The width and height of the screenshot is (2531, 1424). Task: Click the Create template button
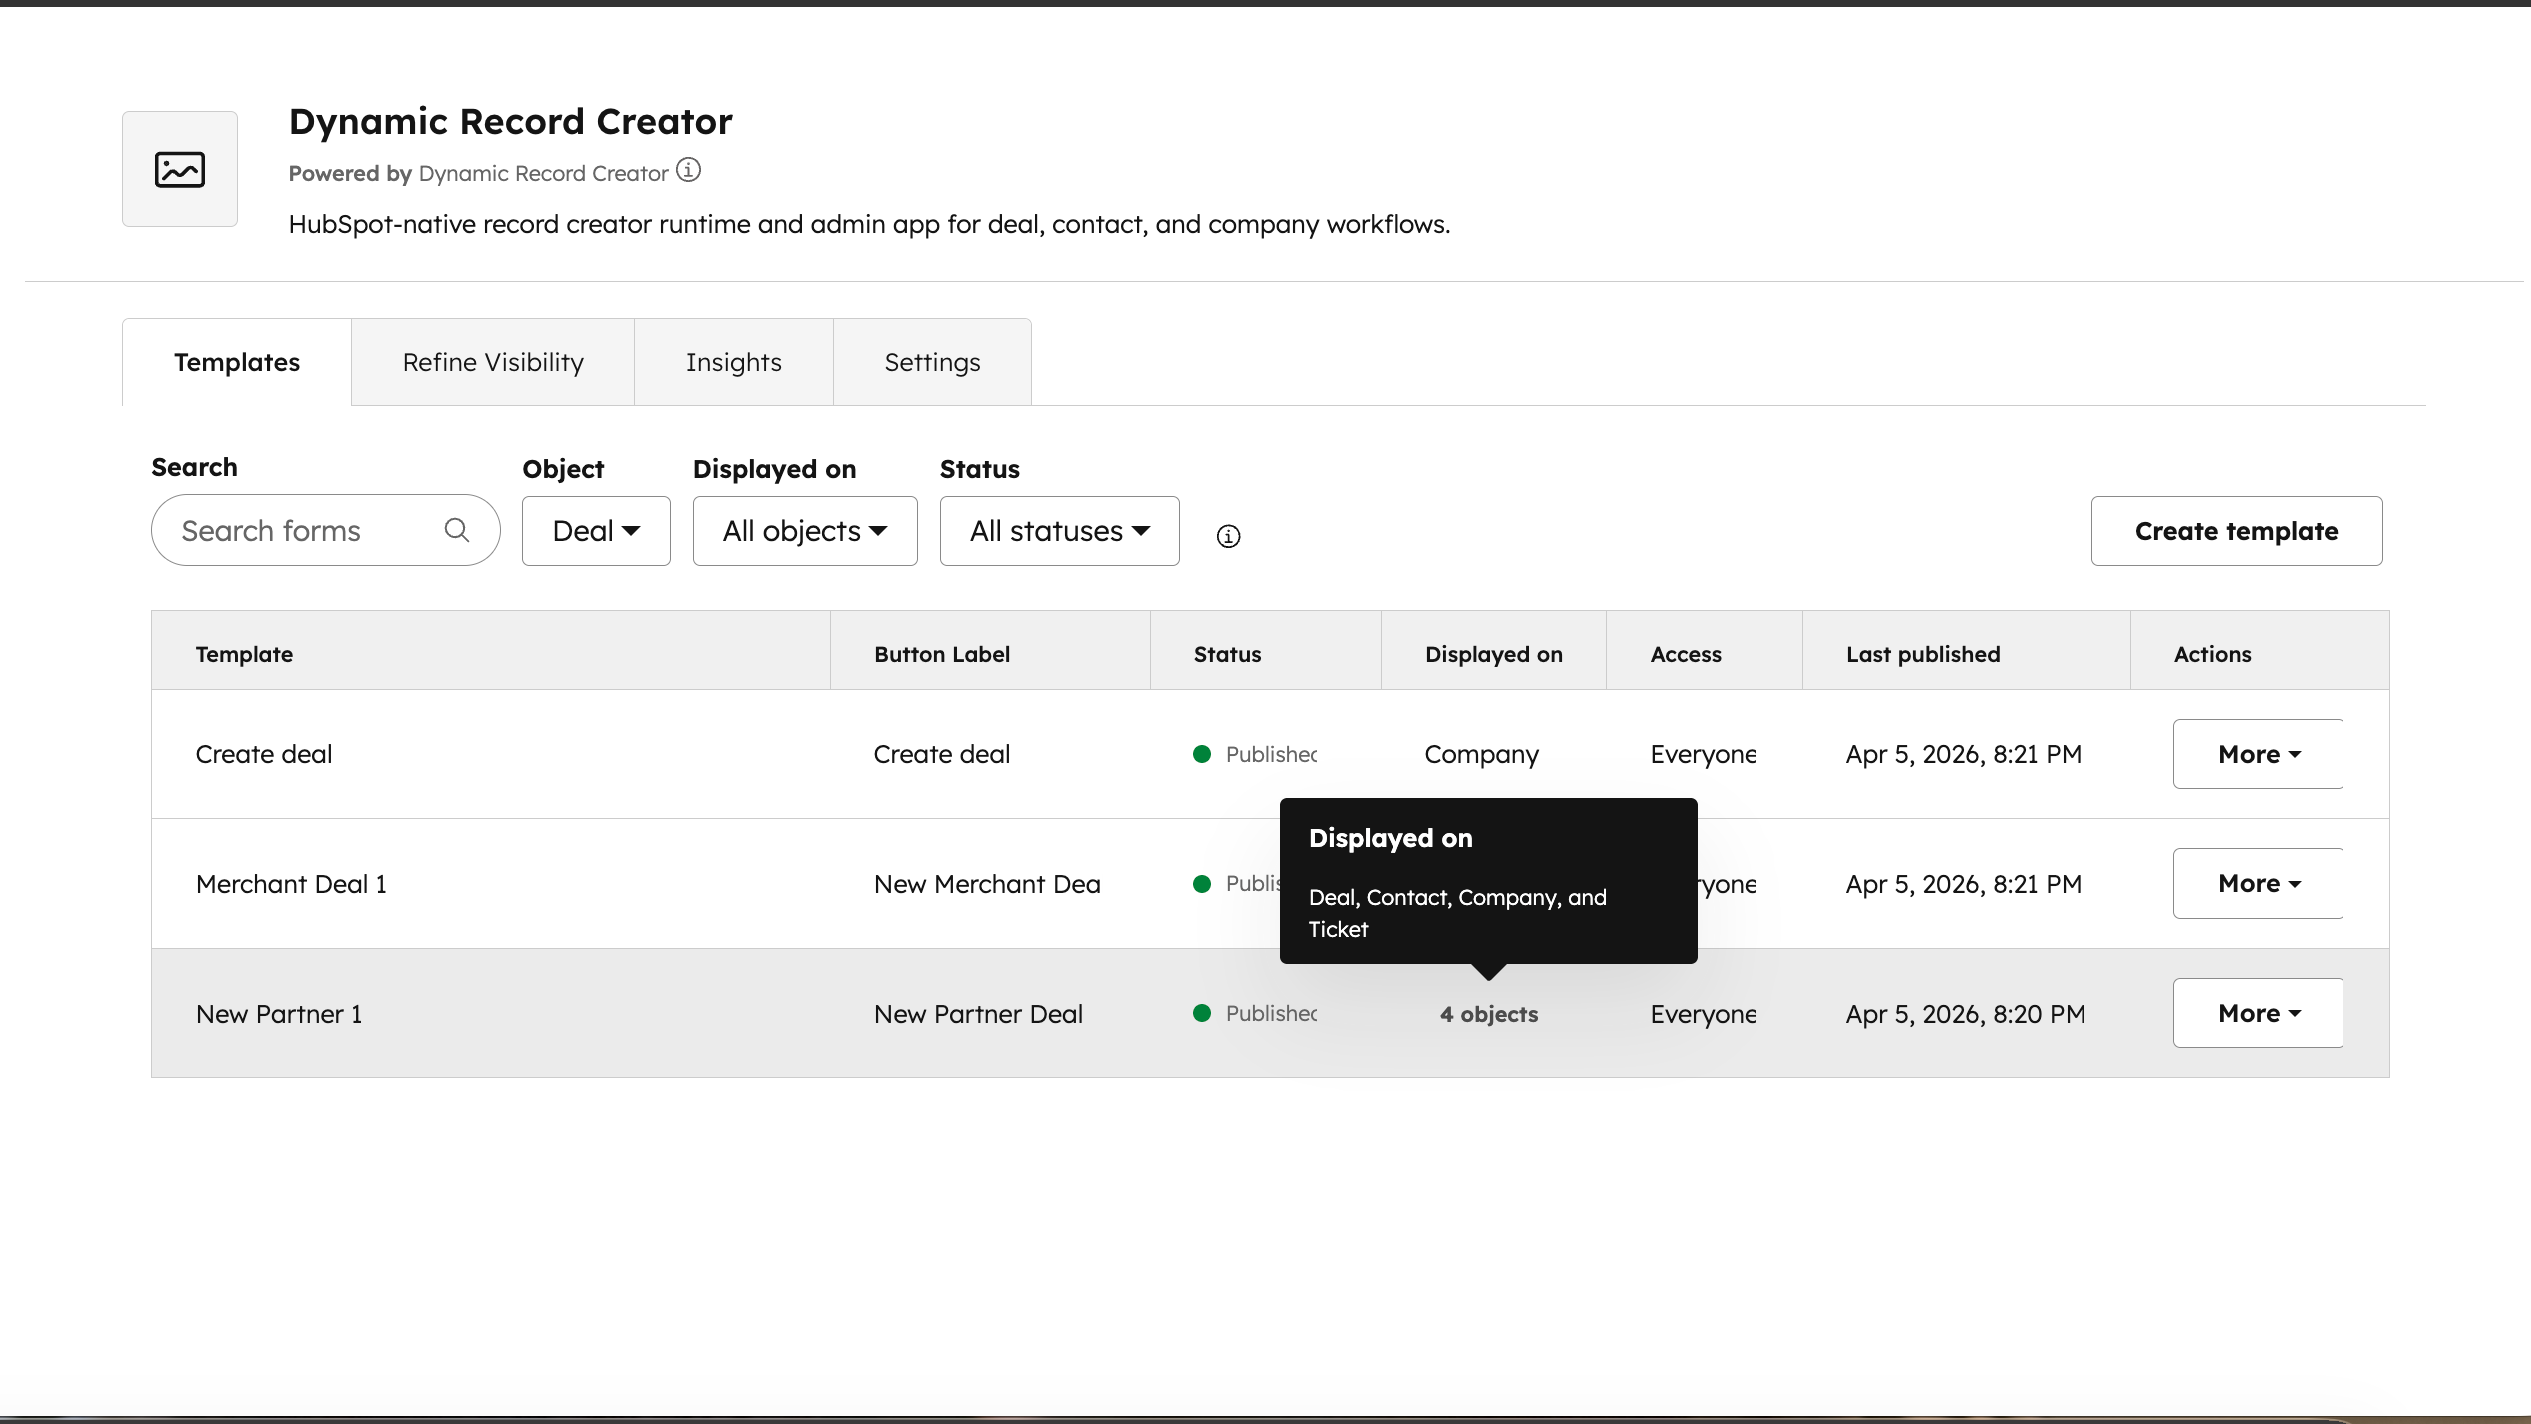point(2236,531)
